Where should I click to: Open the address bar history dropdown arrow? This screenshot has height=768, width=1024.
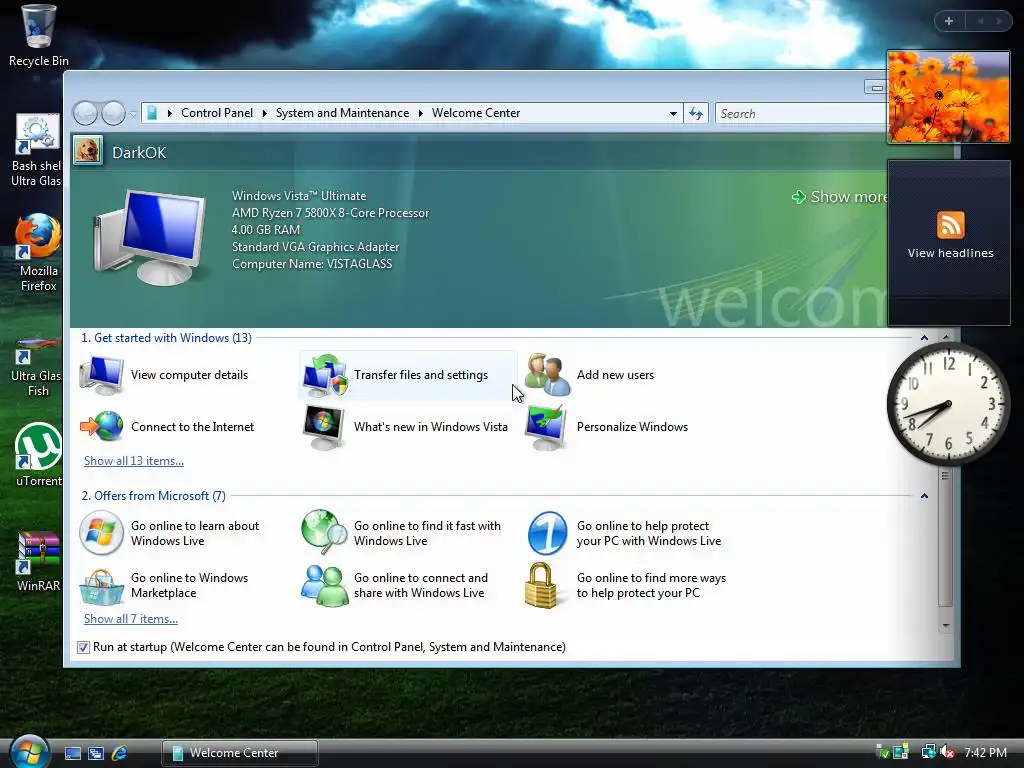click(673, 114)
